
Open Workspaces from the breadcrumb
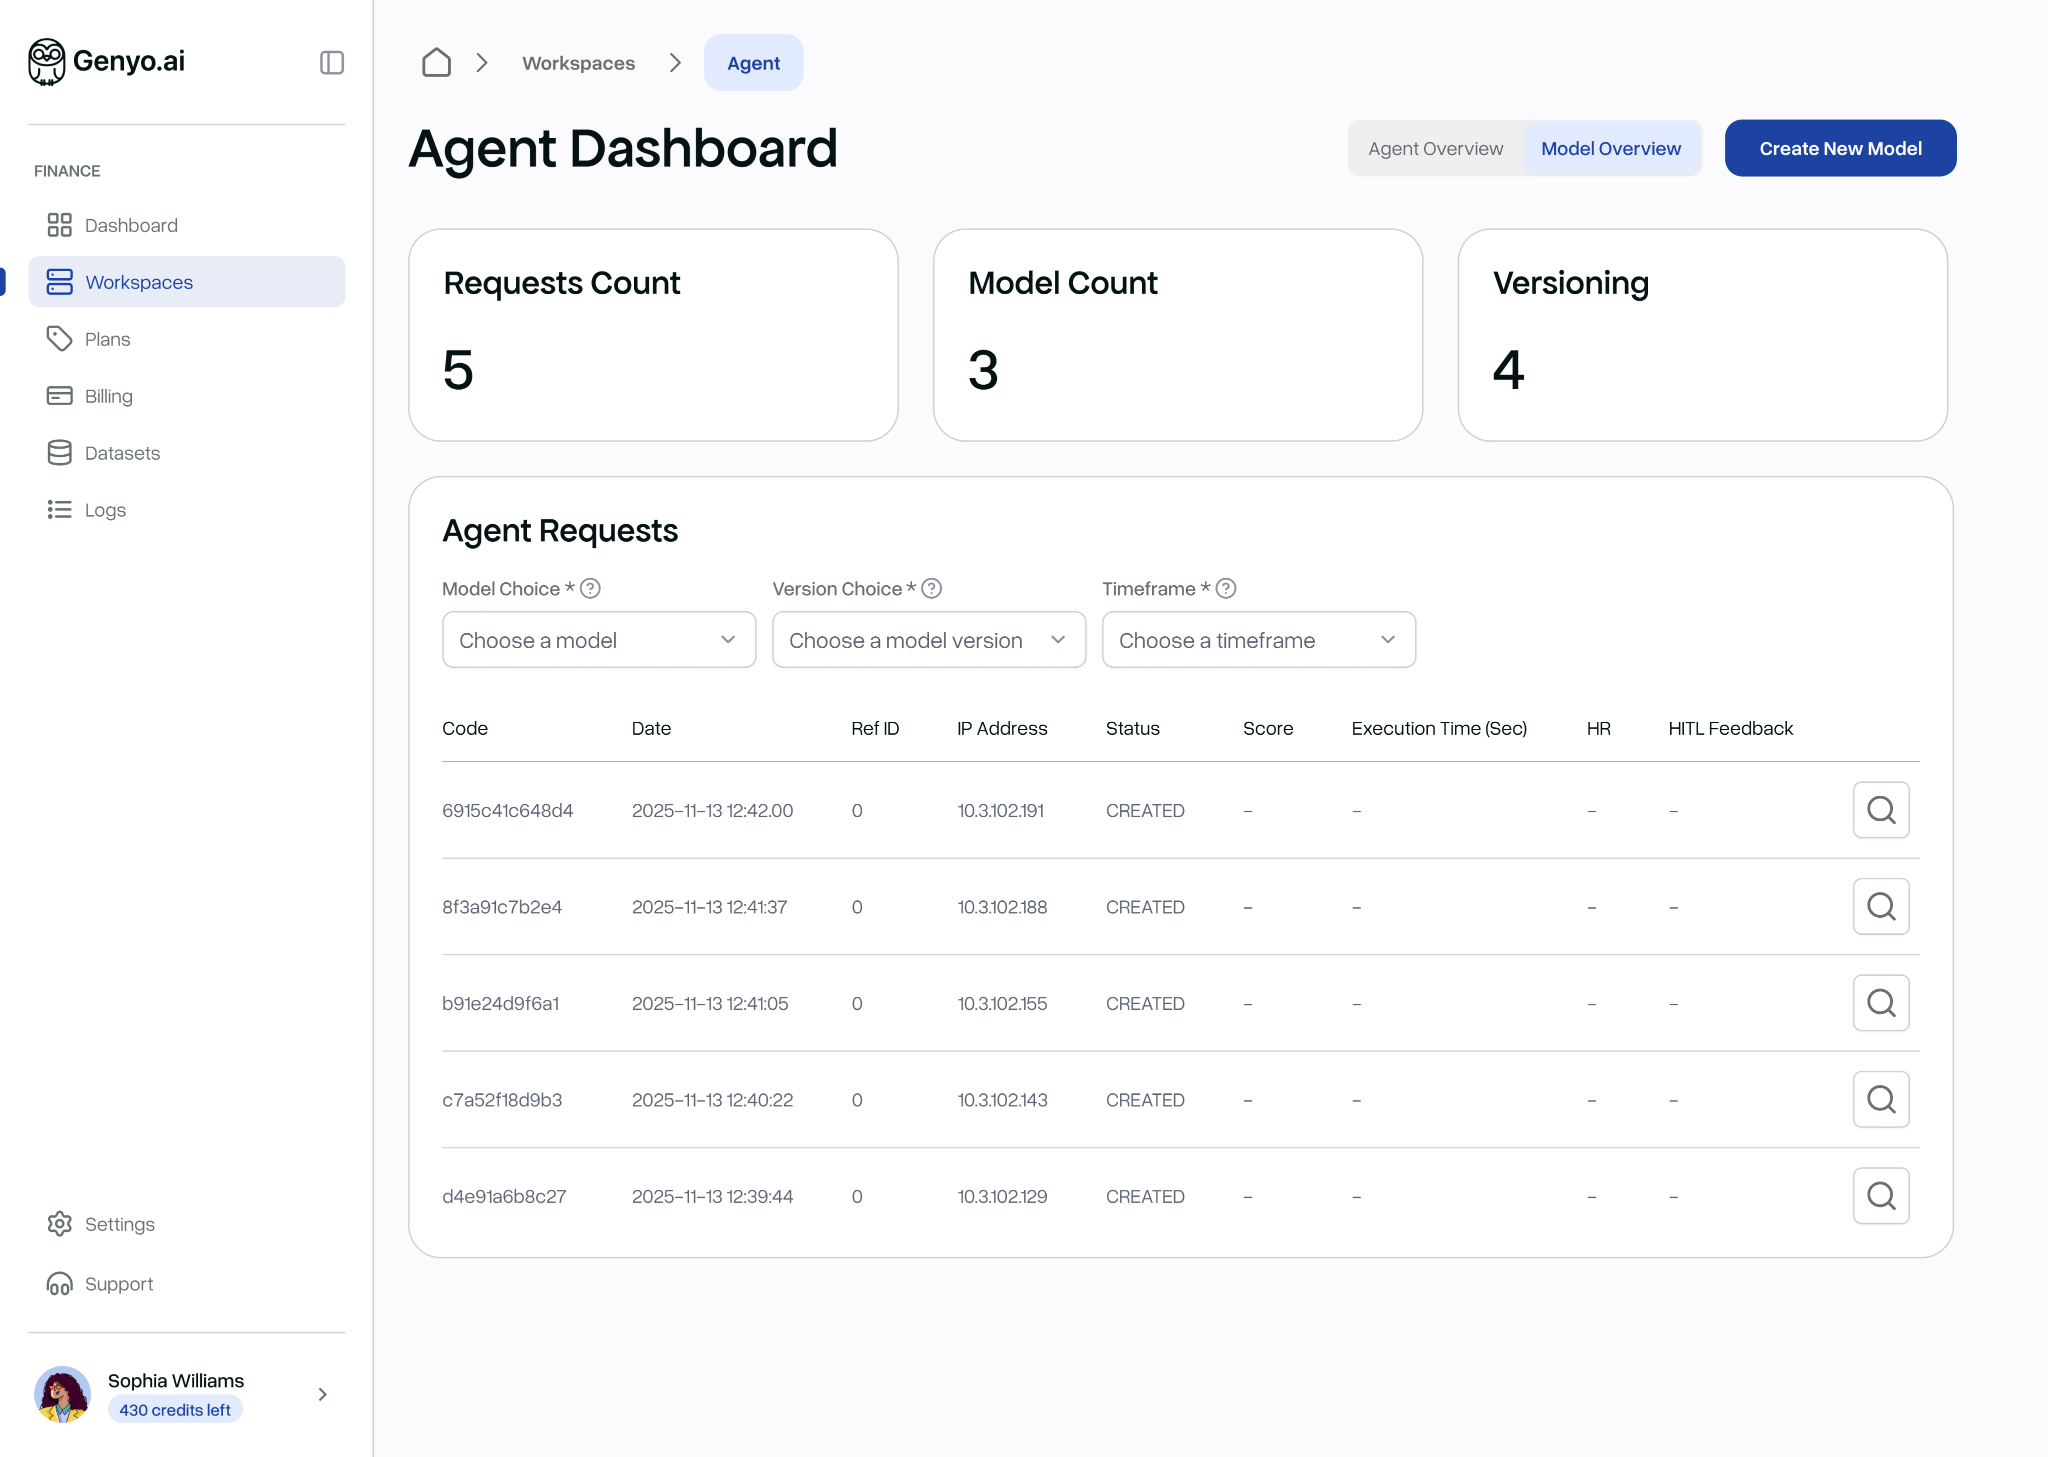[578, 62]
